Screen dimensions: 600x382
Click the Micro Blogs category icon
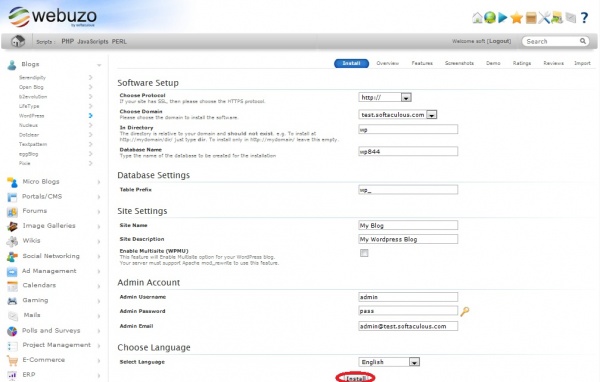coord(12,182)
